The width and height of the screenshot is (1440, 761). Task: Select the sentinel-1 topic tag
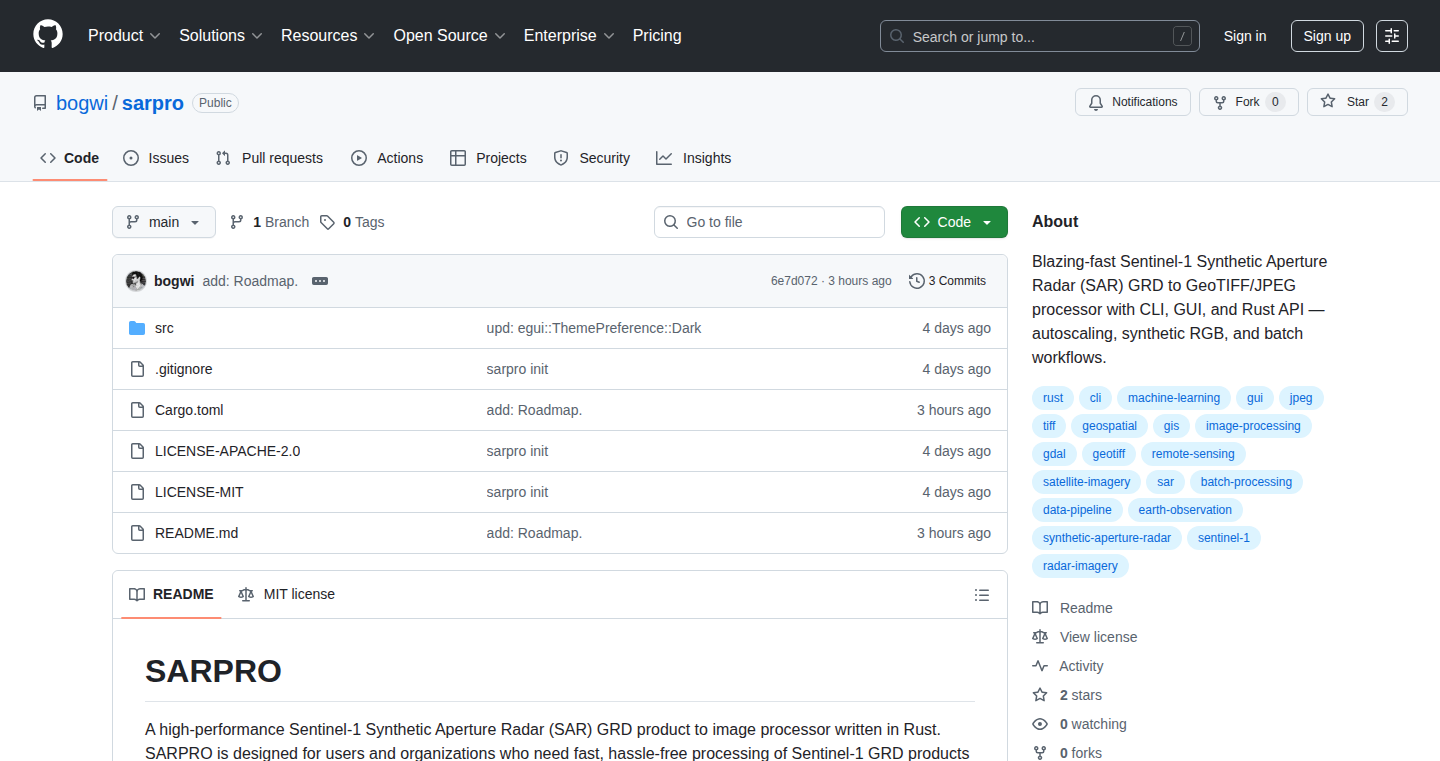[x=1224, y=538]
